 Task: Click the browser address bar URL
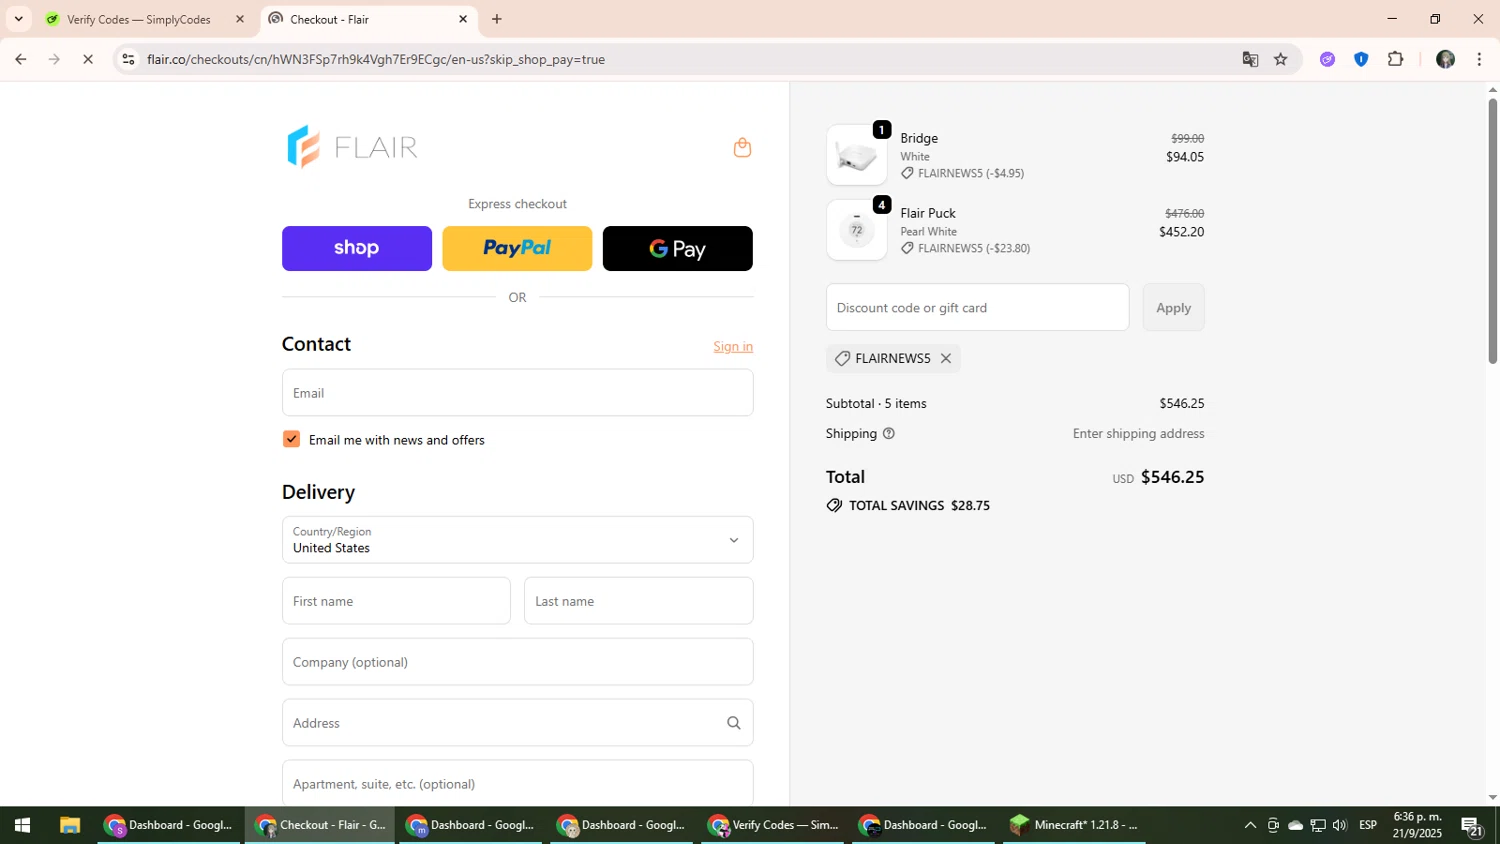[376, 59]
